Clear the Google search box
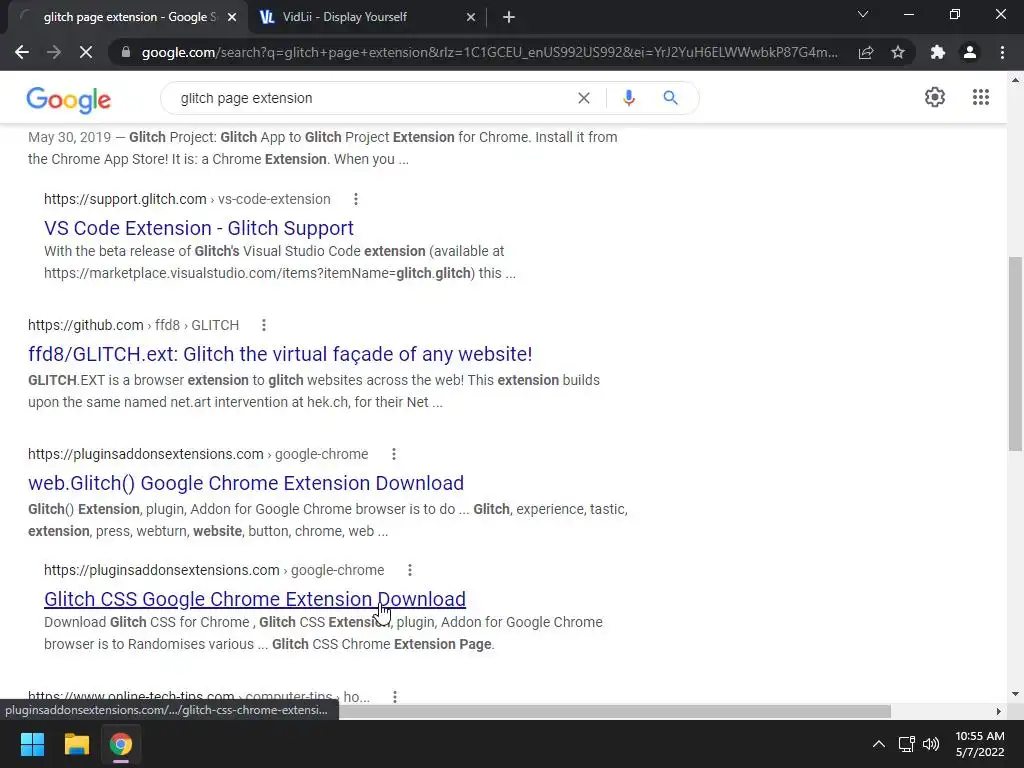The height and width of the screenshot is (768, 1024). click(x=584, y=98)
